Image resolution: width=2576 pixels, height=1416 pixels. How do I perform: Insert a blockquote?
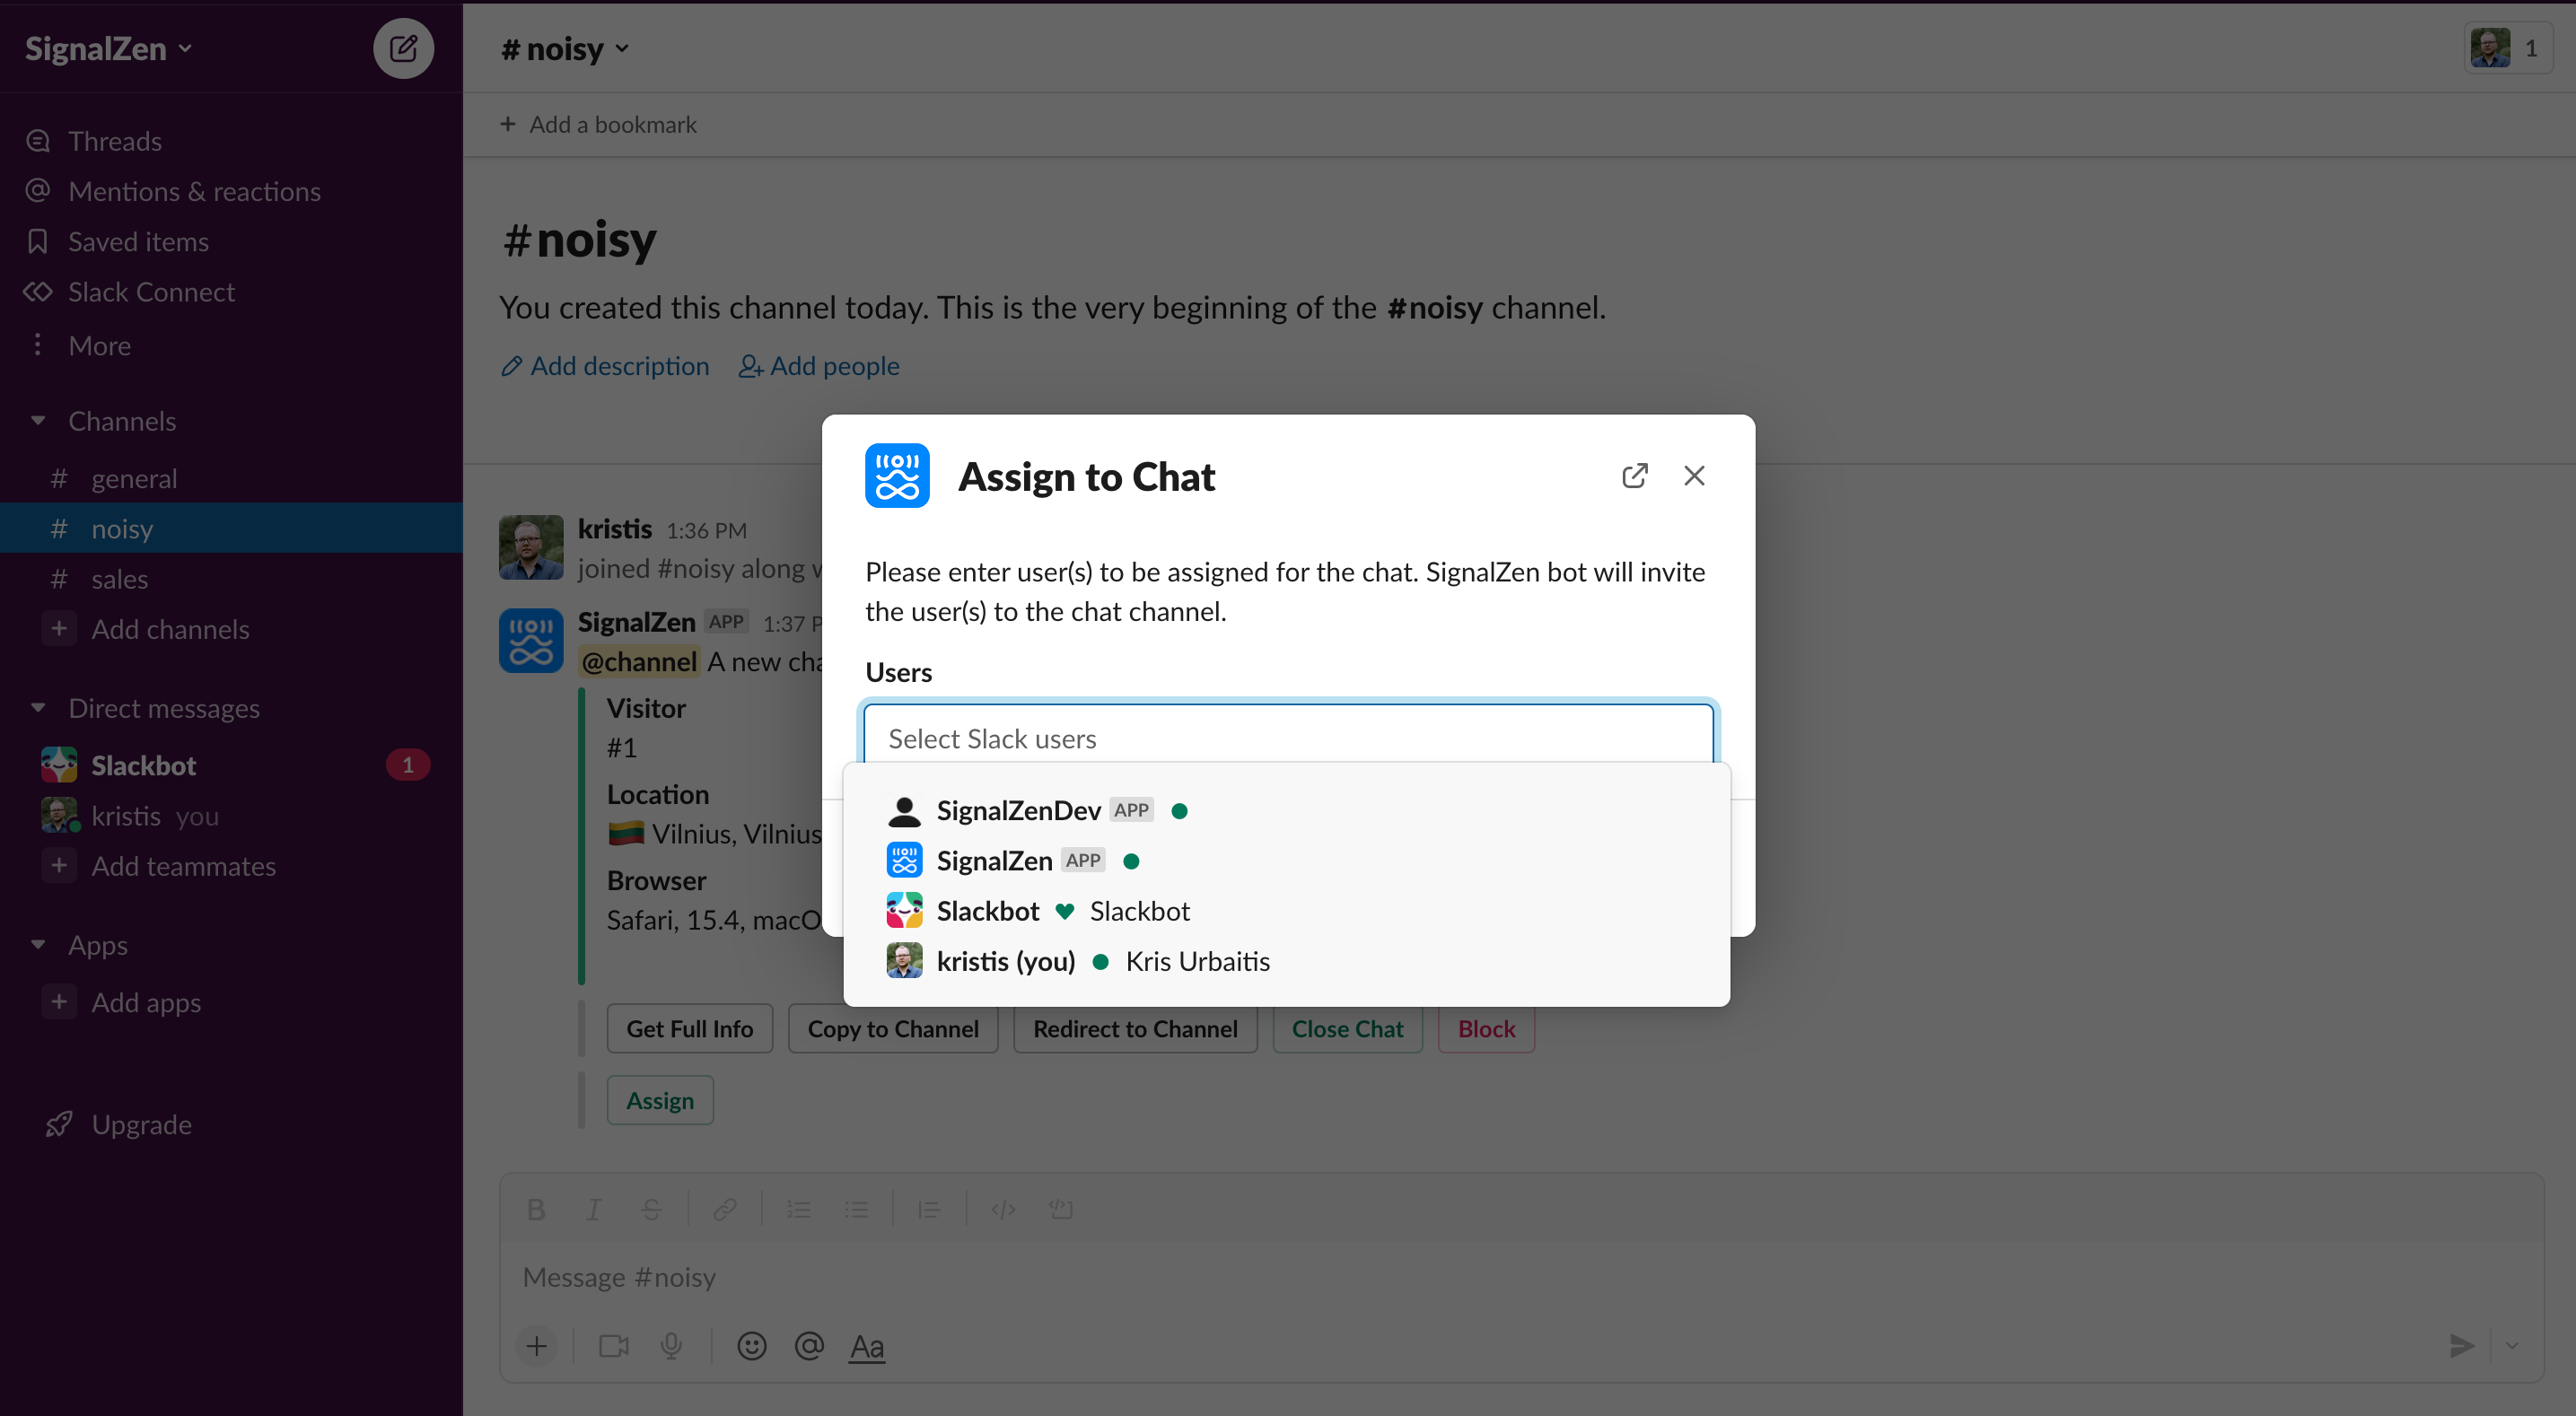click(929, 1209)
